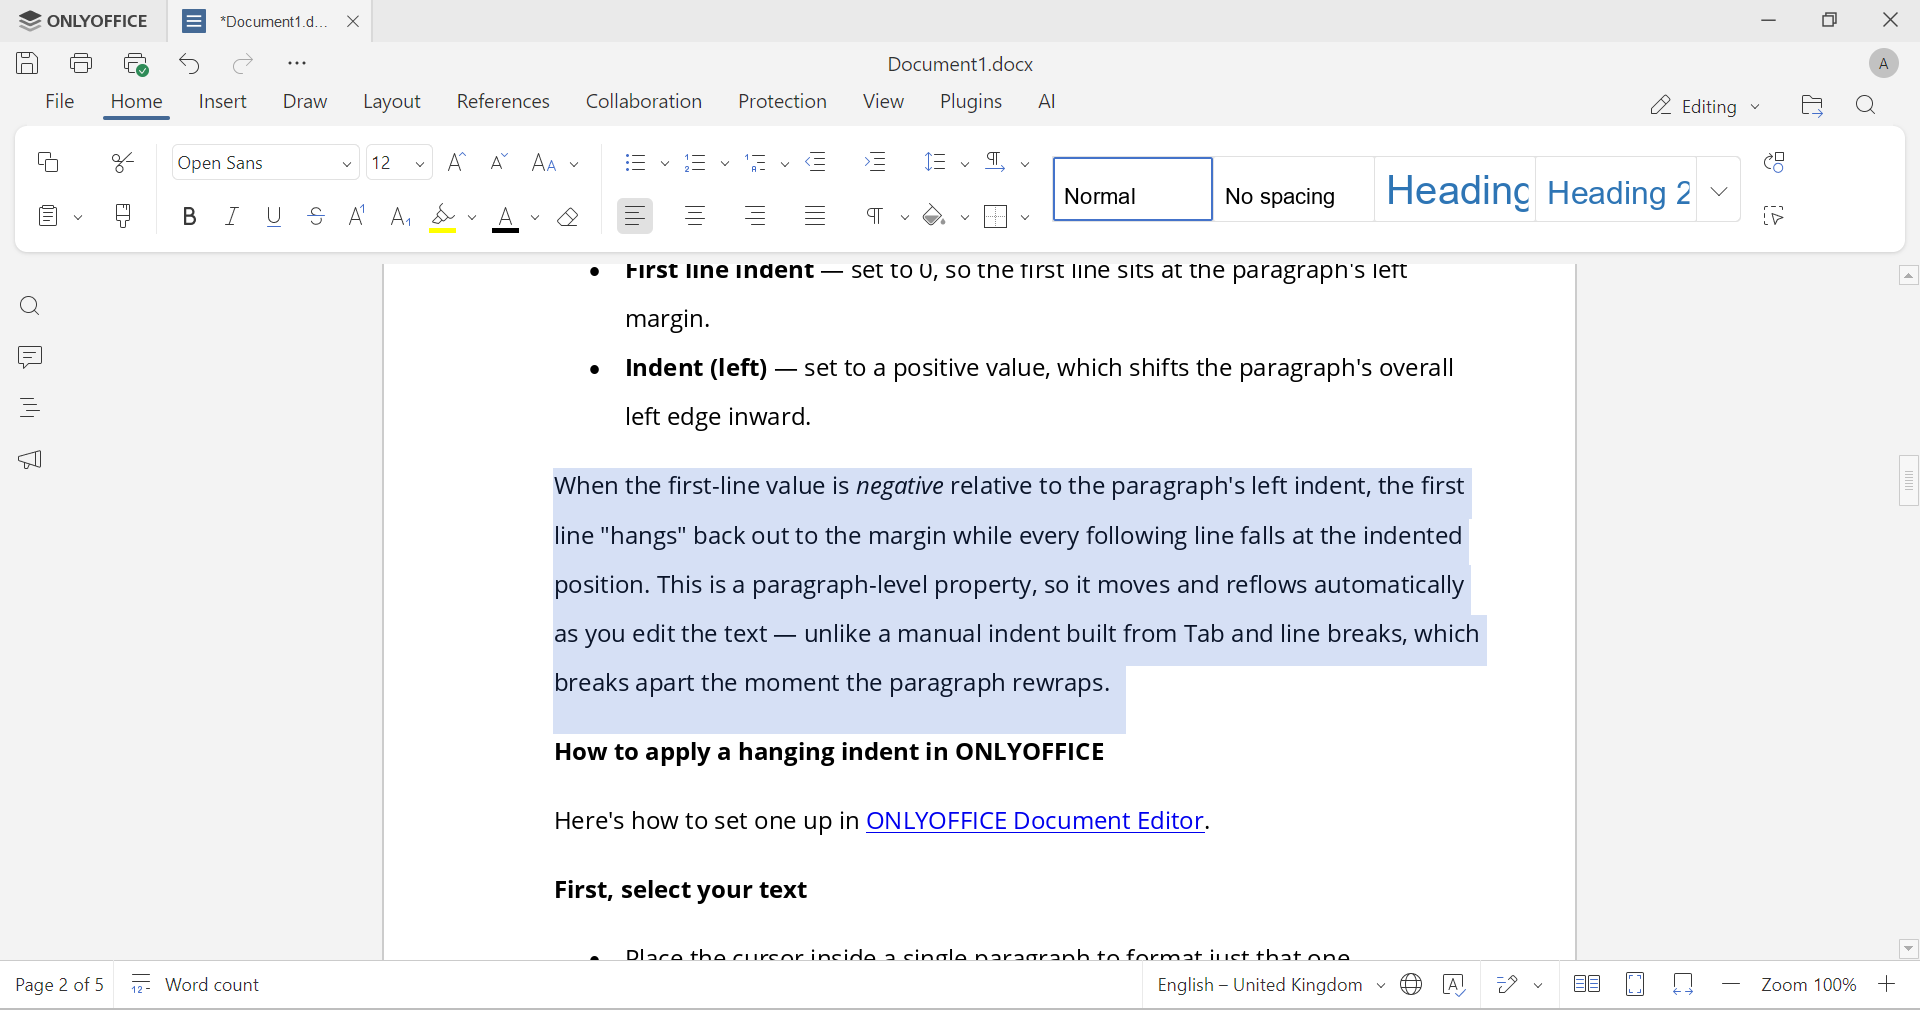
Task: Toggle underline formatting
Action: tap(274, 217)
